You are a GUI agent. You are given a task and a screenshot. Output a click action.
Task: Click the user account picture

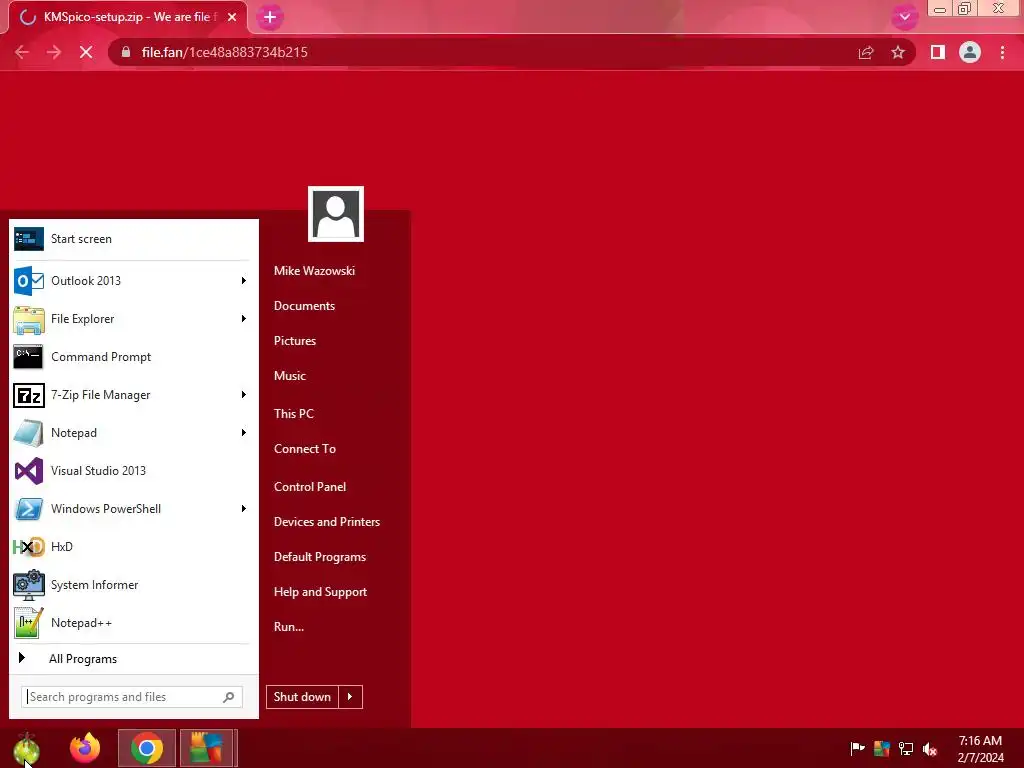coord(336,214)
